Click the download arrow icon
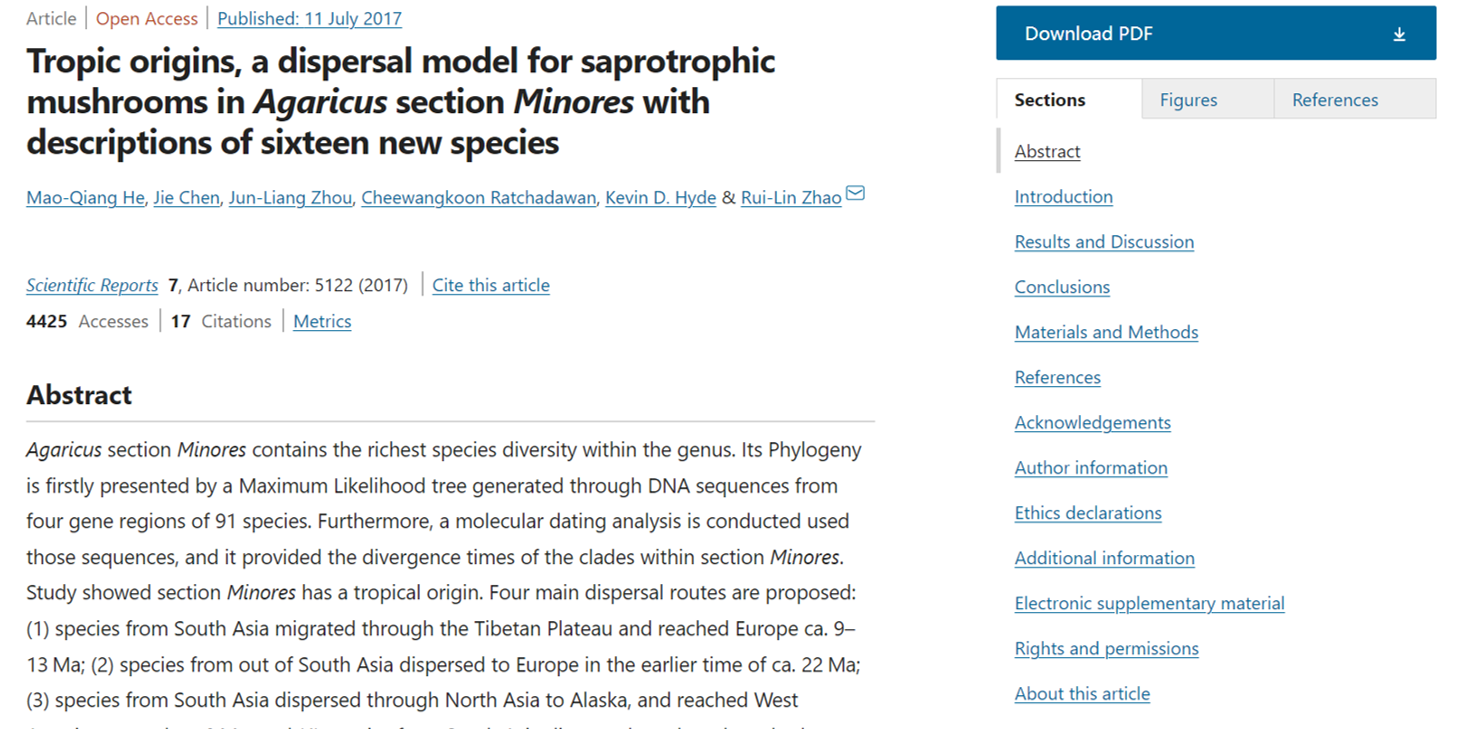This screenshot has height=729, width=1472. (1399, 34)
